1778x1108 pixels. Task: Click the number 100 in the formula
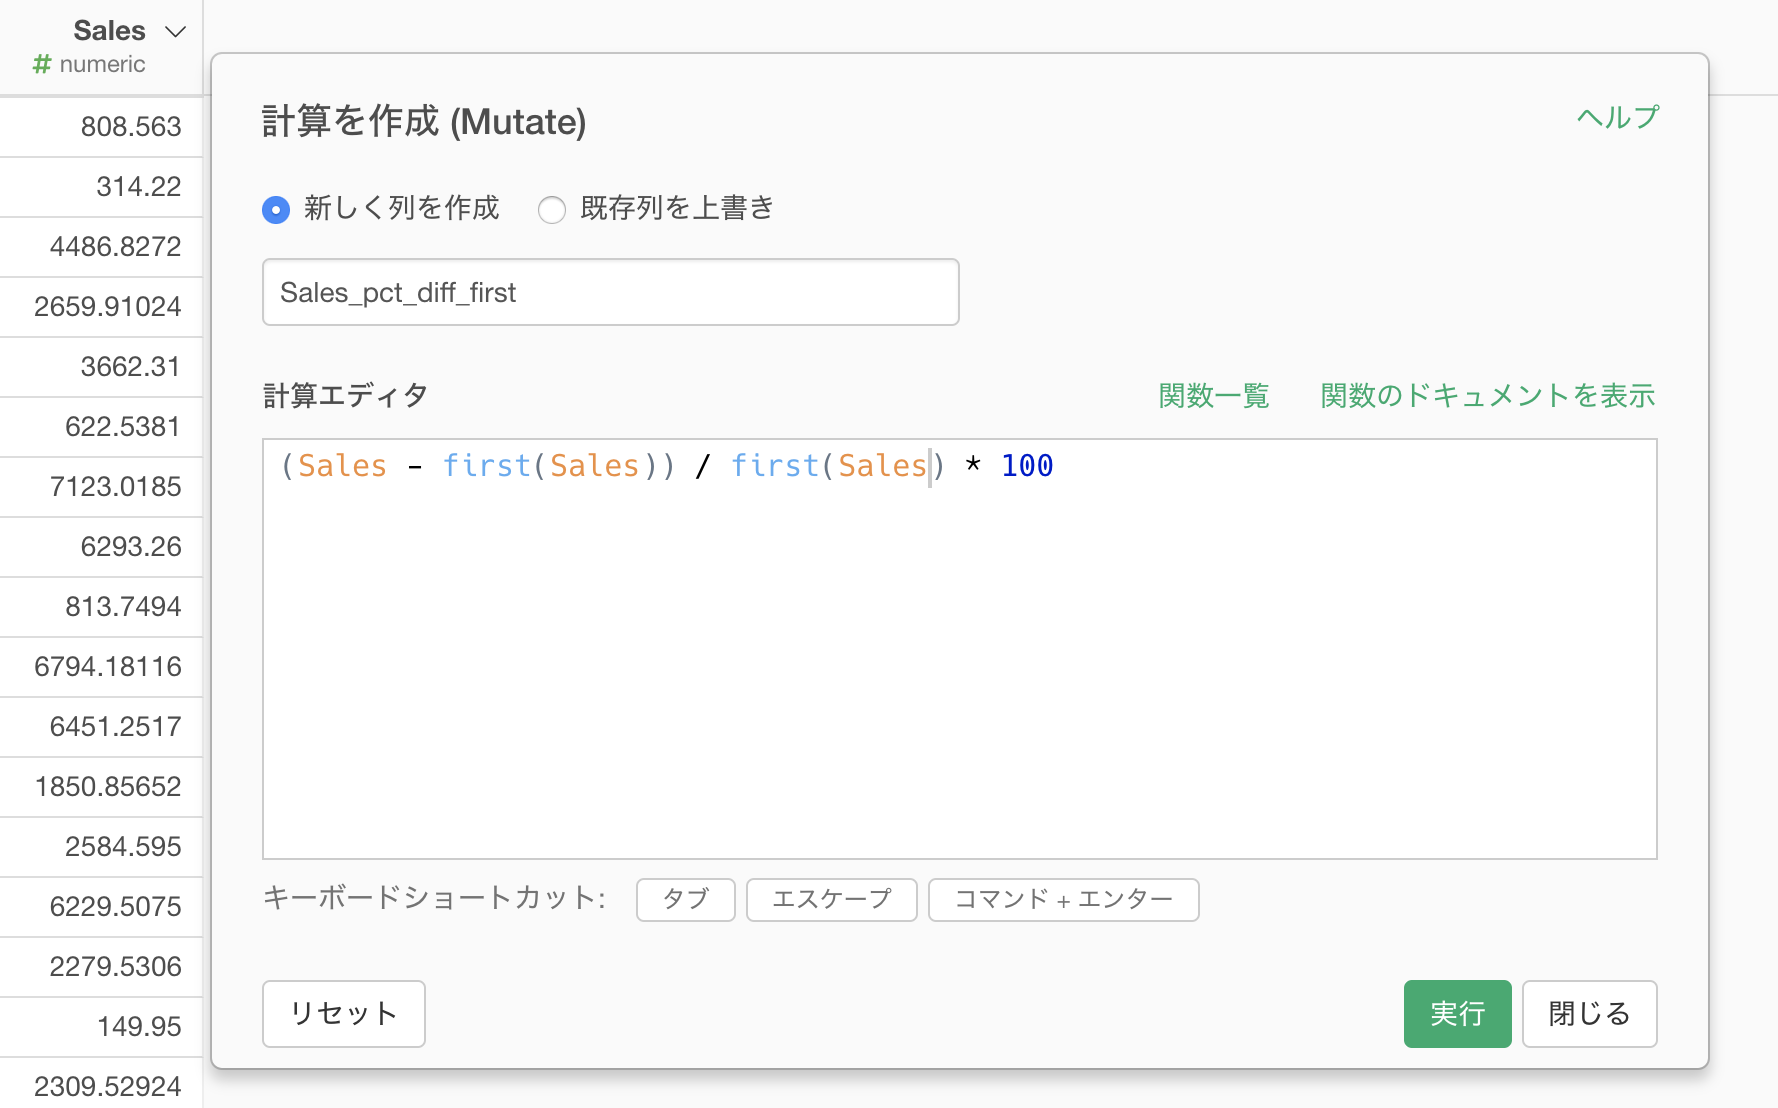[x=1027, y=466]
